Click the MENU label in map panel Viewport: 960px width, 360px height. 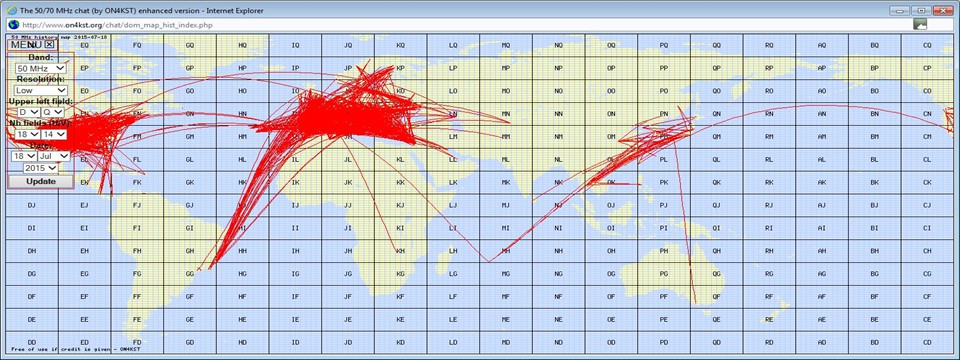(x=26, y=44)
